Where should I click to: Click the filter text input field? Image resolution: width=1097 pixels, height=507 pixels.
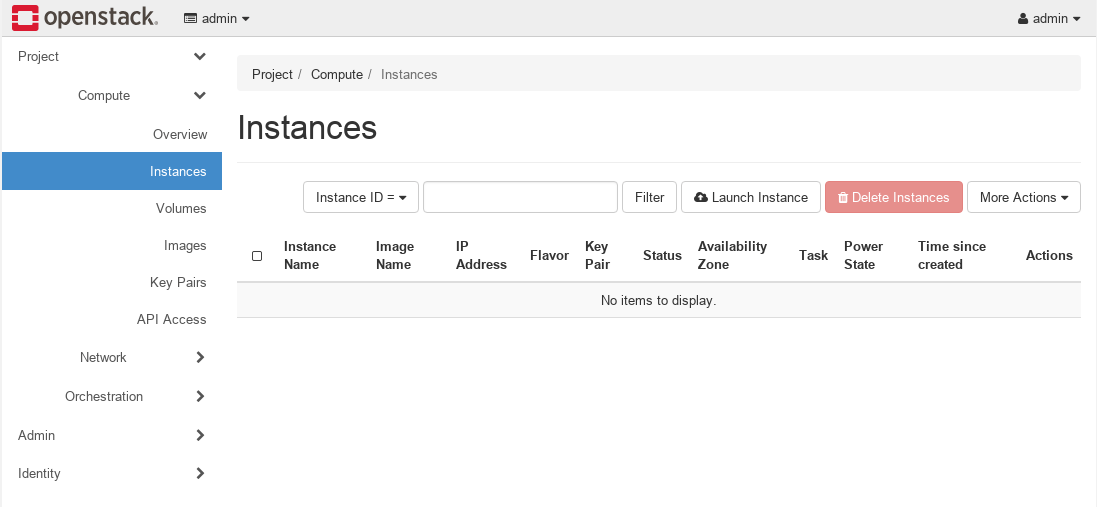click(521, 197)
